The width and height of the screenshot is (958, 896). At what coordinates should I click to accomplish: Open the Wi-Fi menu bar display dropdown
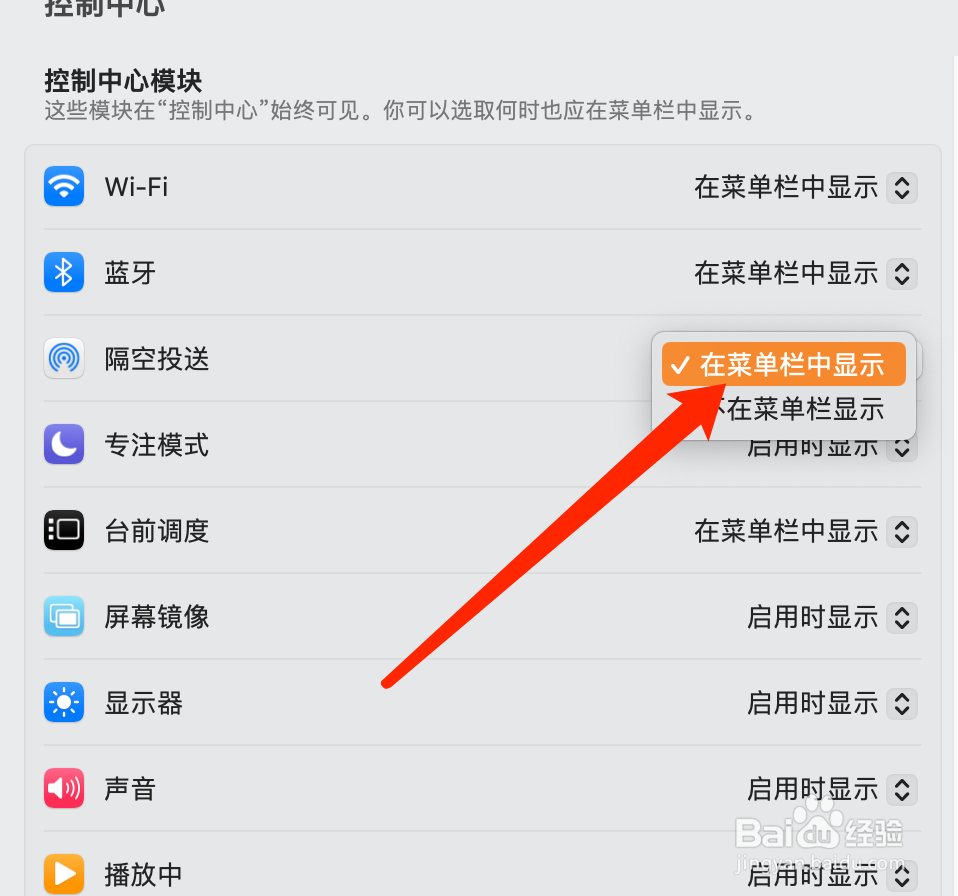click(805, 187)
